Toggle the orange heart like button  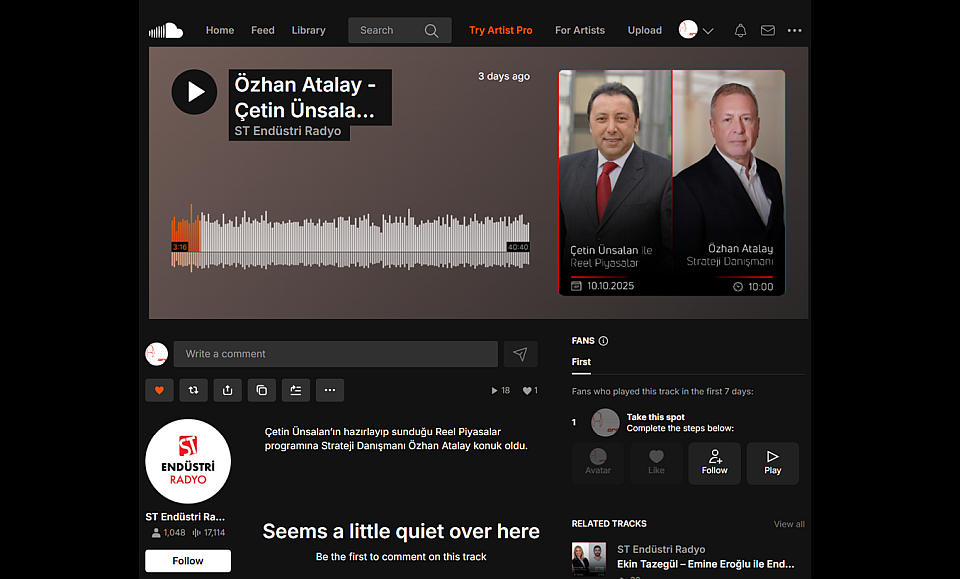(158, 390)
